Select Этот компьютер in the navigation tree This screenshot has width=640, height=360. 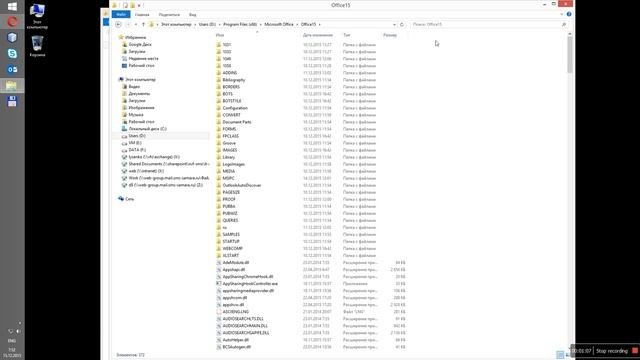[x=140, y=80]
